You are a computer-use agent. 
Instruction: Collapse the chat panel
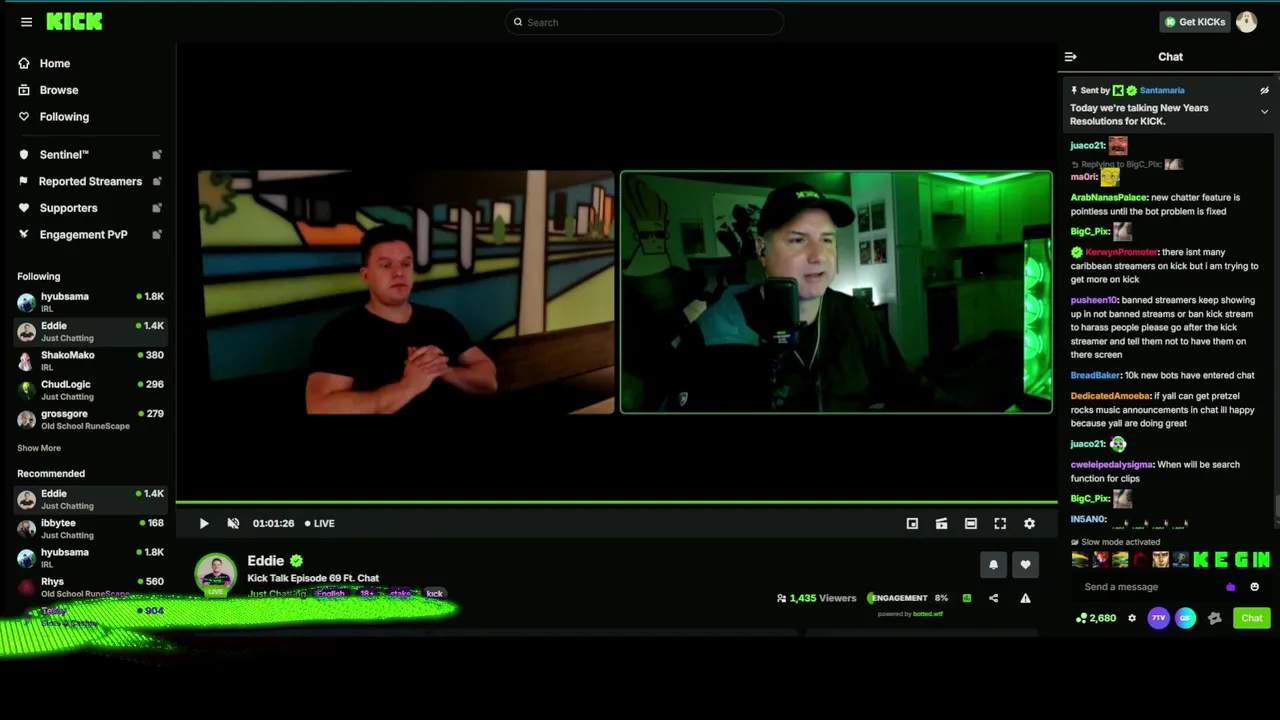coord(1070,57)
